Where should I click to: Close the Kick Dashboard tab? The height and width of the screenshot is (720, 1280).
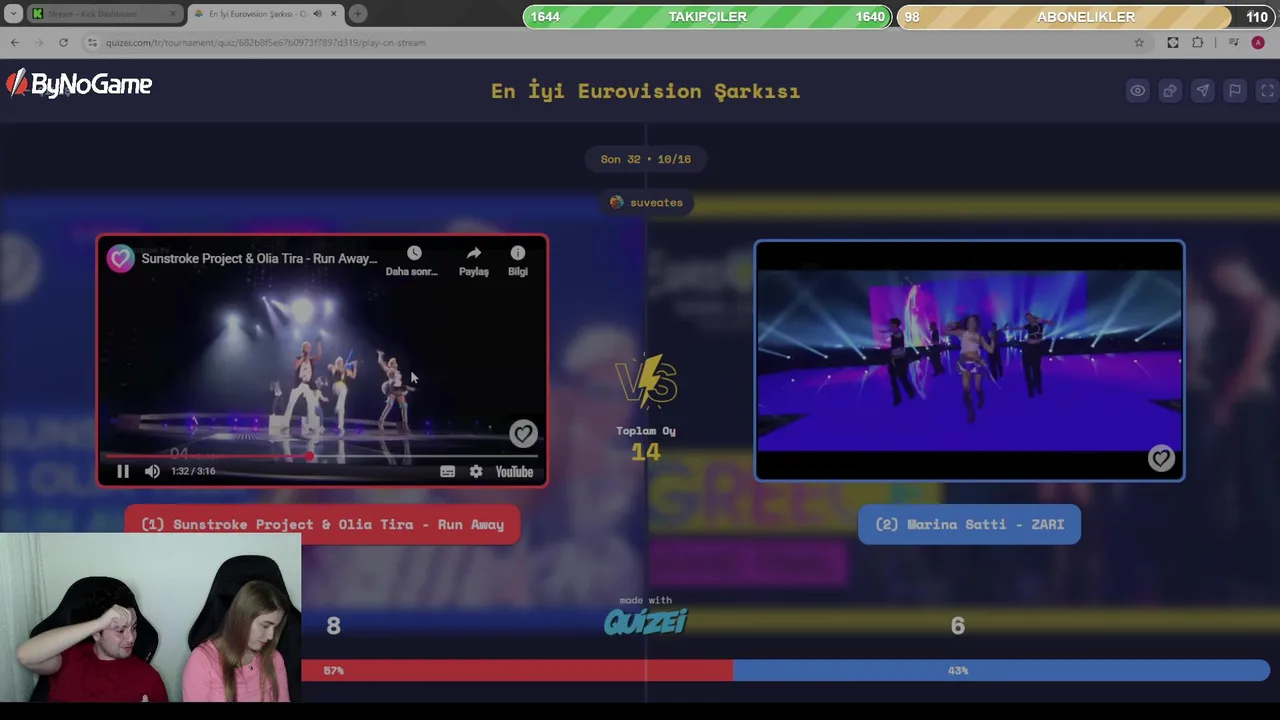click(x=173, y=14)
